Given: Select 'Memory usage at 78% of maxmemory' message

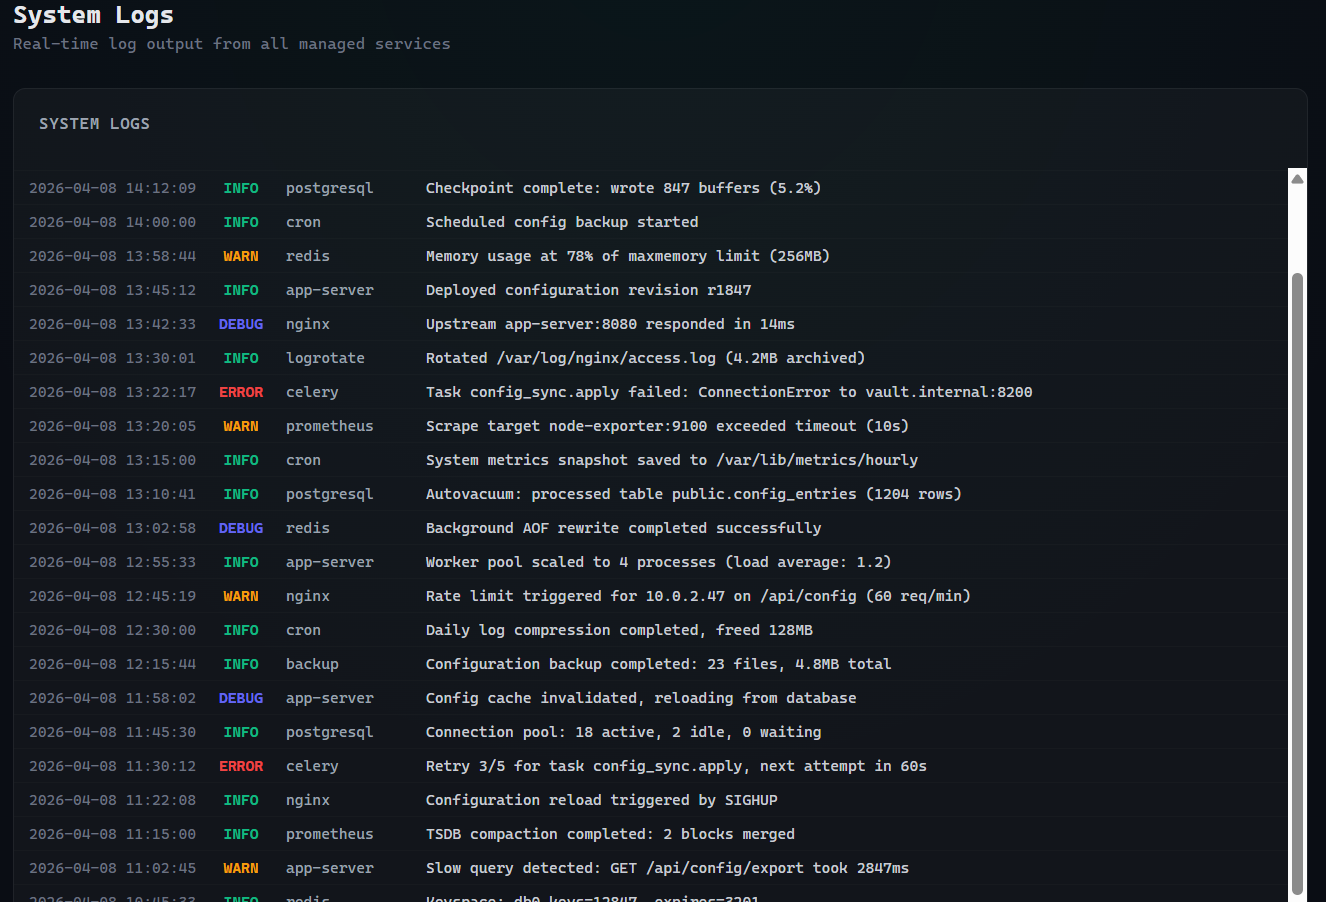Looking at the screenshot, I should 628,256.
